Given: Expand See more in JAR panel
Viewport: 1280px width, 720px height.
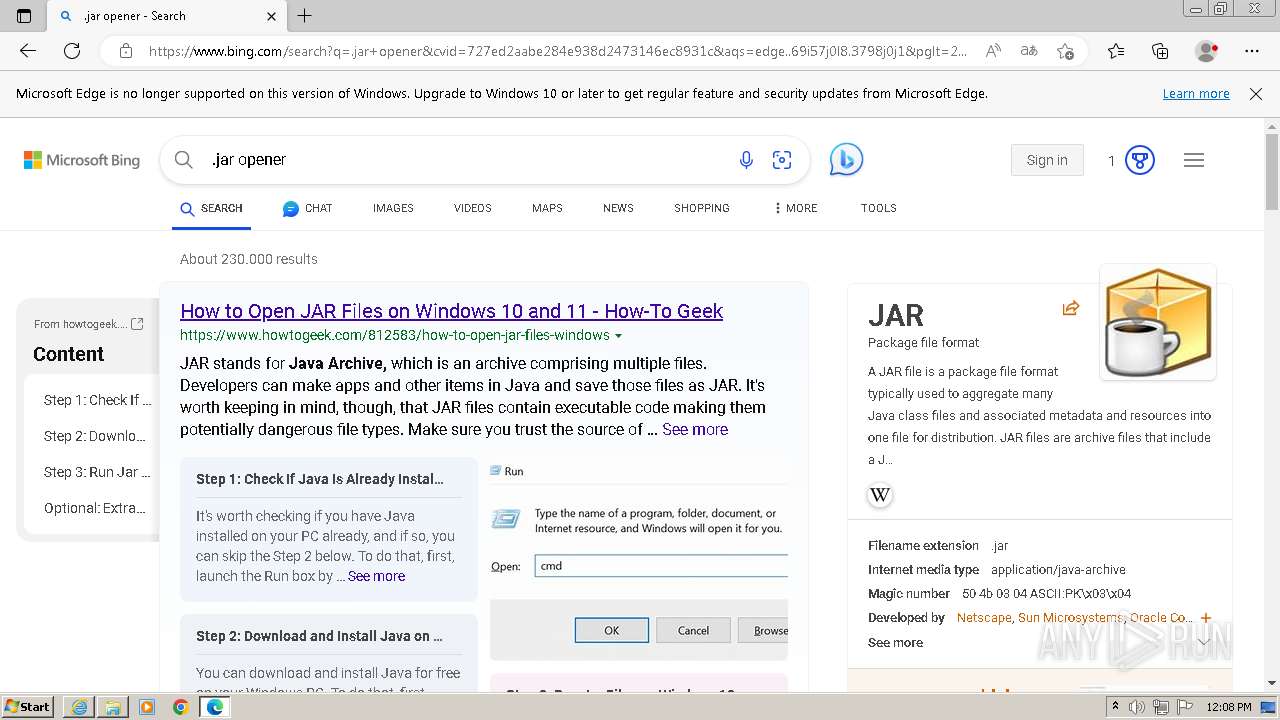Looking at the screenshot, I should point(895,643).
